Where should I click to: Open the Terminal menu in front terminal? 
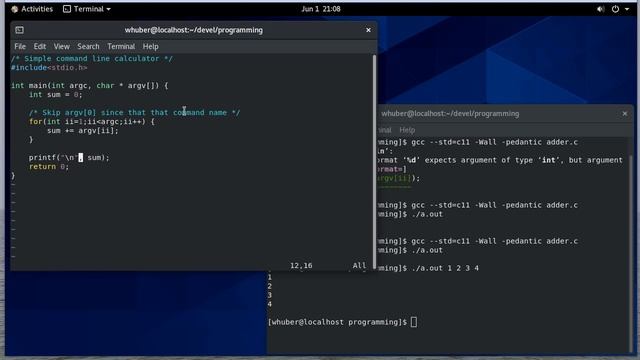(x=121, y=47)
